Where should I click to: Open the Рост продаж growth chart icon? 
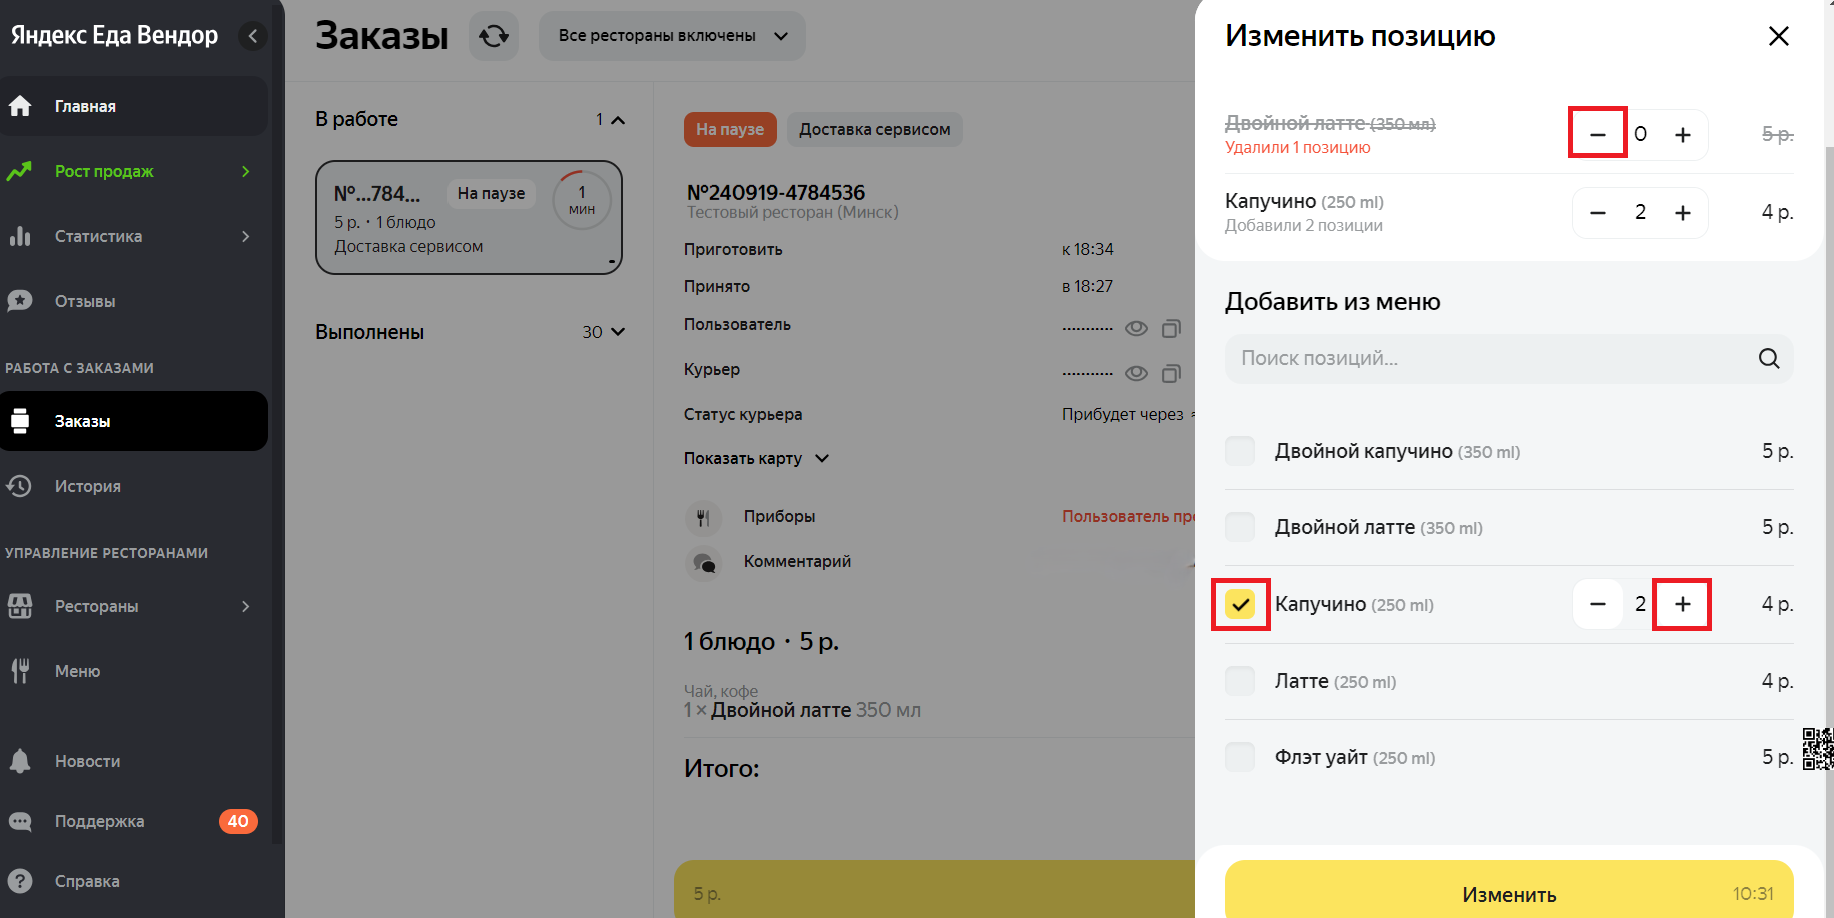pyautogui.click(x=20, y=171)
